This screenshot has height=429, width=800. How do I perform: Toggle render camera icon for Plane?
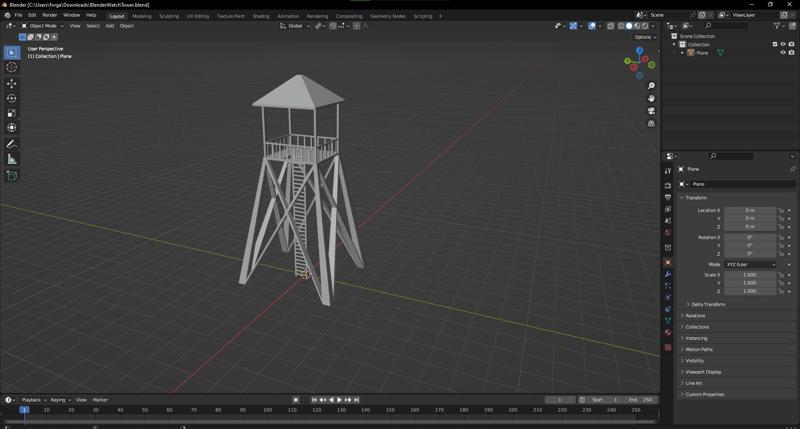coord(791,53)
